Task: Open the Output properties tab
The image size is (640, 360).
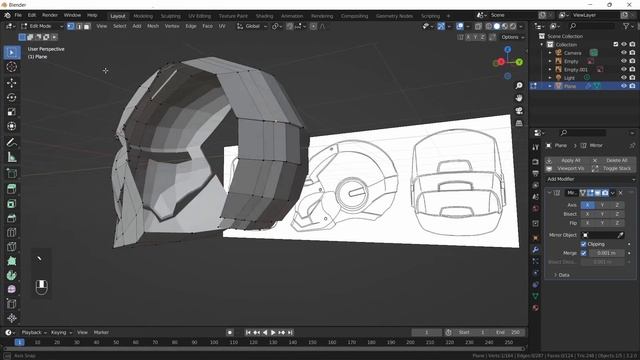Action: click(x=536, y=174)
